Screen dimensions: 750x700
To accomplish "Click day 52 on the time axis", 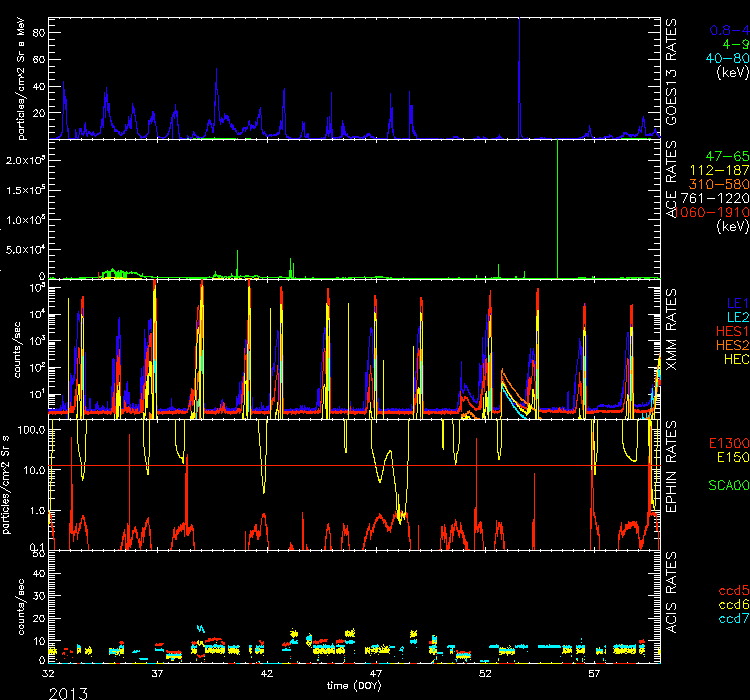I will coord(484,675).
